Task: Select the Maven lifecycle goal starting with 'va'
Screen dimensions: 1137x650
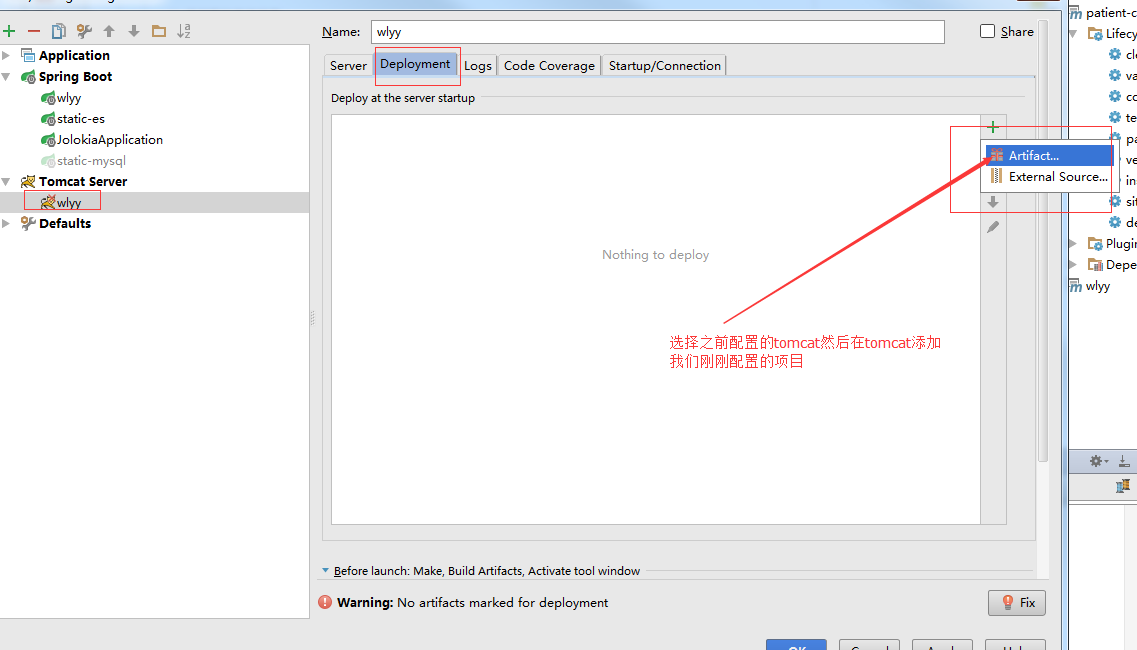Action: [x=1130, y=75]
